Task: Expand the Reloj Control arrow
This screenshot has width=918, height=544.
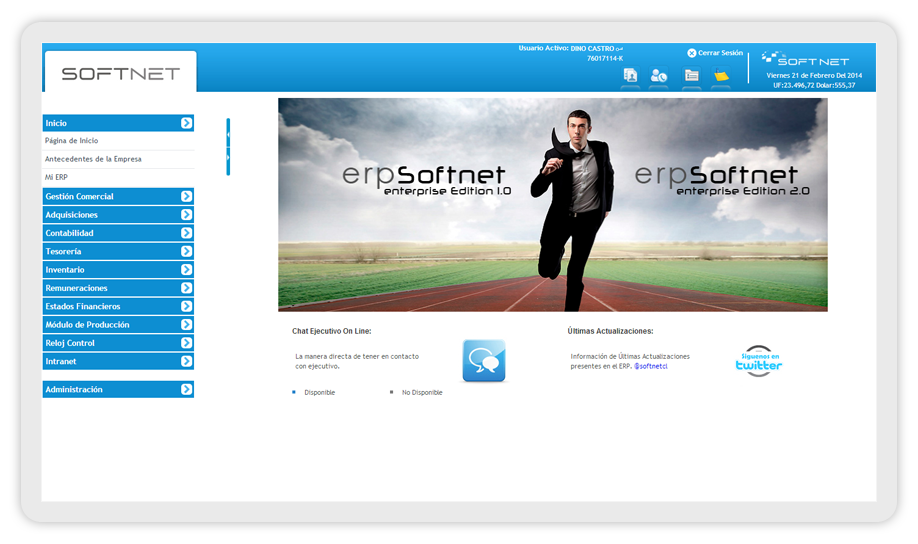Action: 186,343
